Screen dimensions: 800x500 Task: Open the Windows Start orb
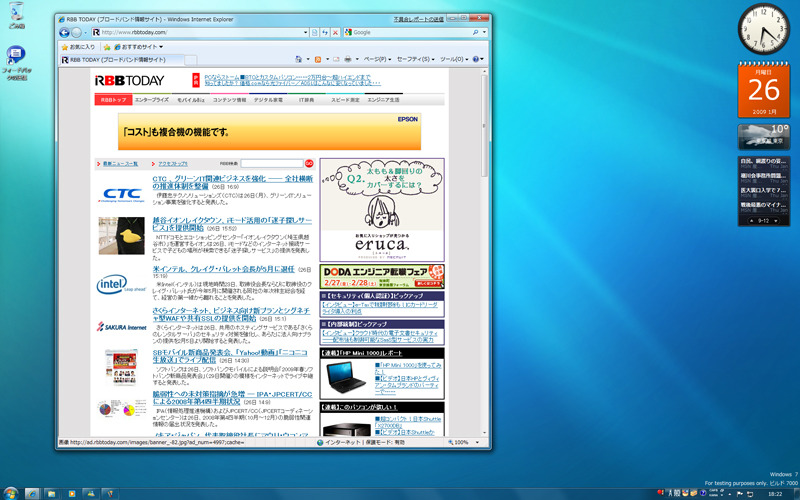[10, 493]
